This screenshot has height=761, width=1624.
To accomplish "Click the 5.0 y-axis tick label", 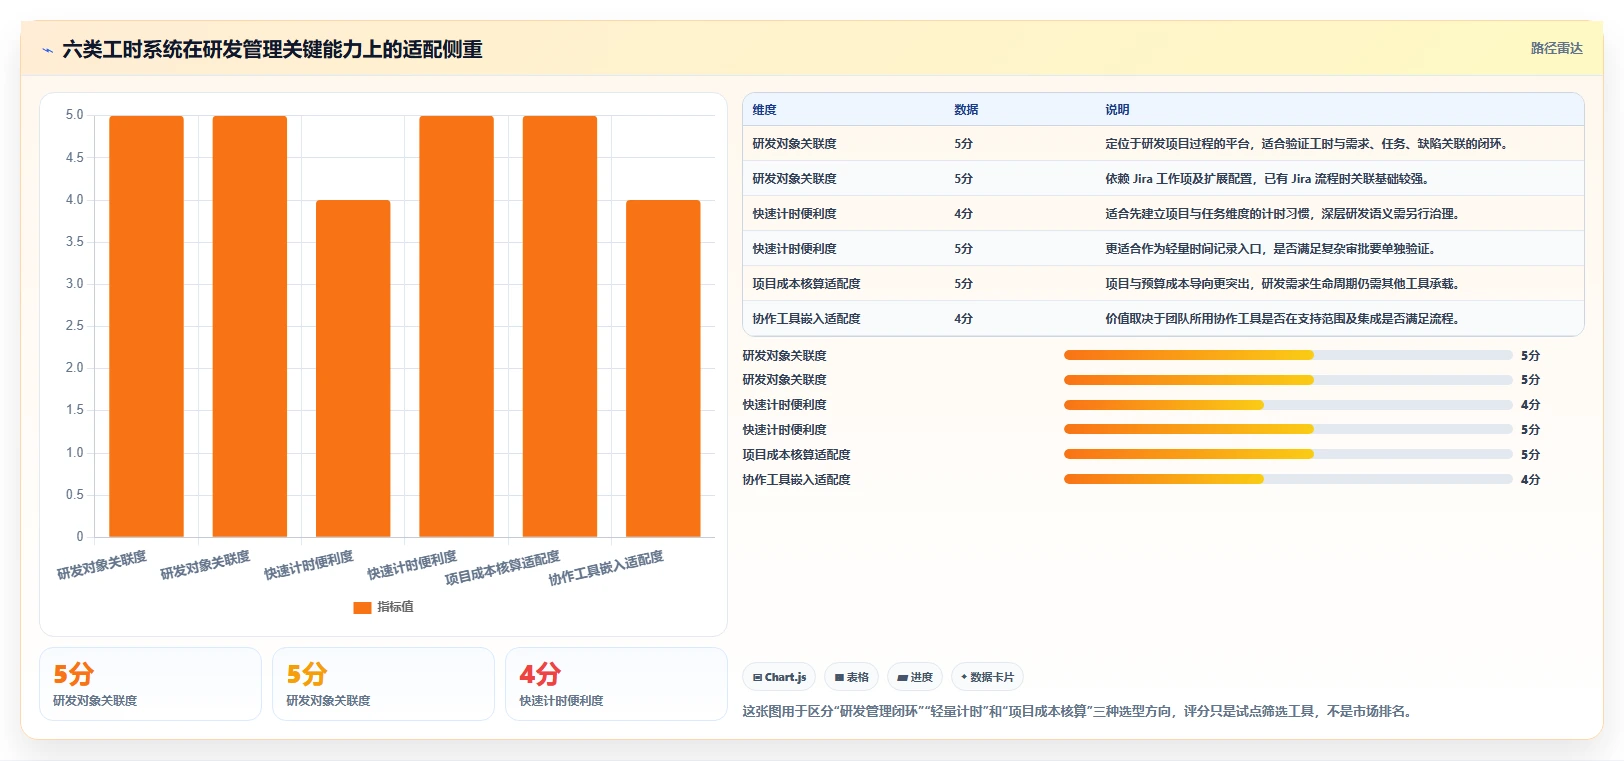I will (x=75, y=115).
